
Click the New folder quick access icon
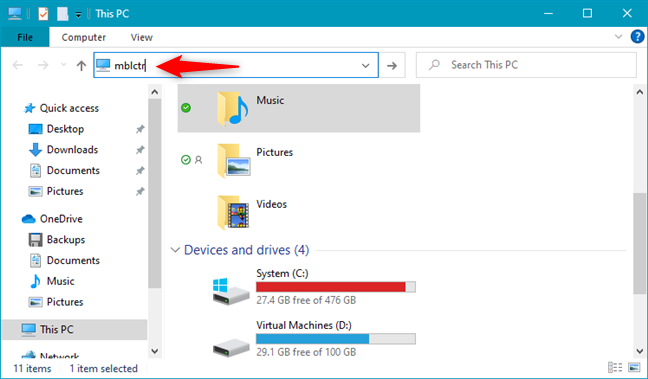pos(62,14)
